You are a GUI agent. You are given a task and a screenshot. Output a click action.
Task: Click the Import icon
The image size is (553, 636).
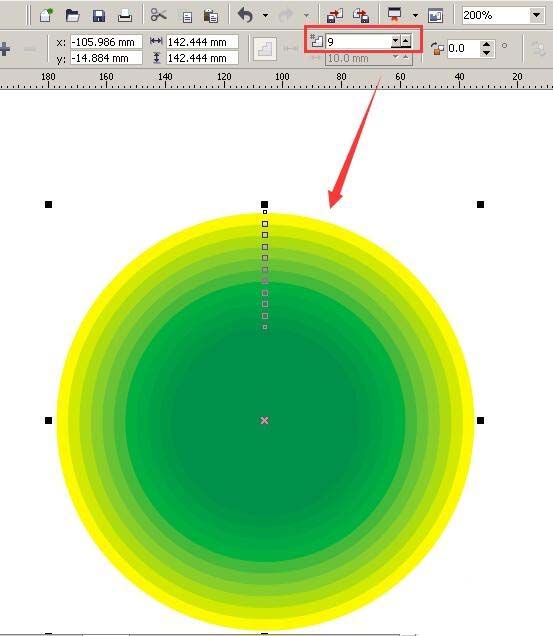coord(335,15)
